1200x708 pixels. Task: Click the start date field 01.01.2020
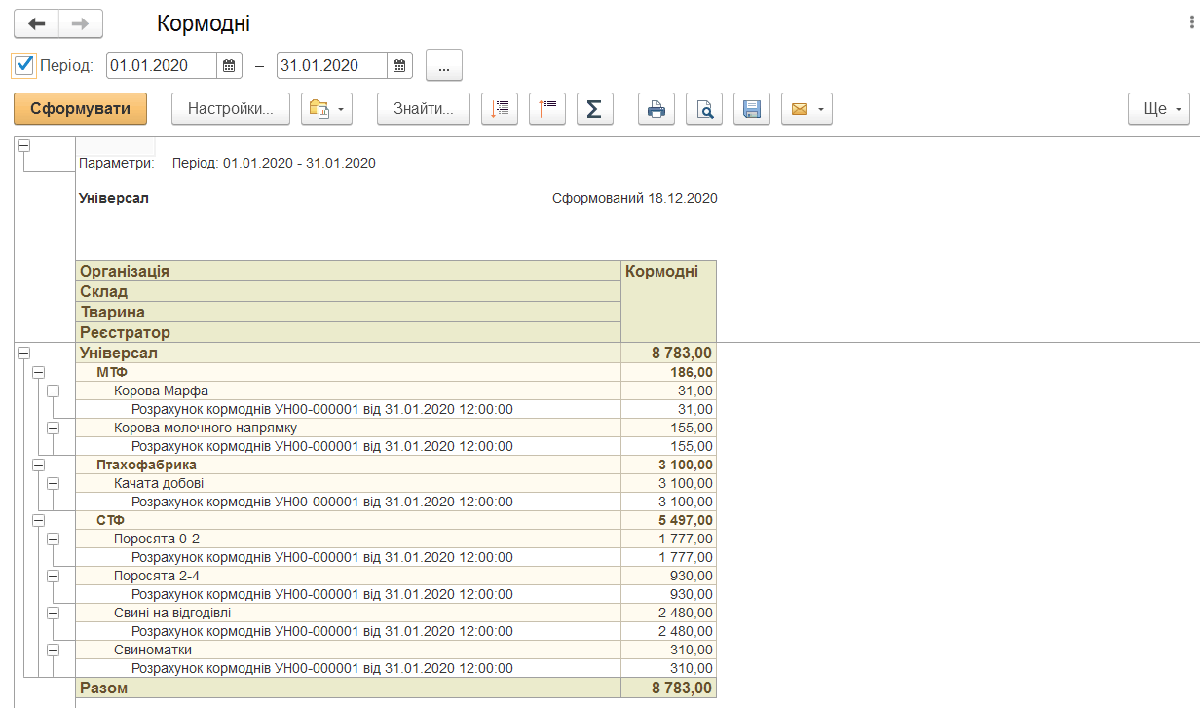(161, 66)
